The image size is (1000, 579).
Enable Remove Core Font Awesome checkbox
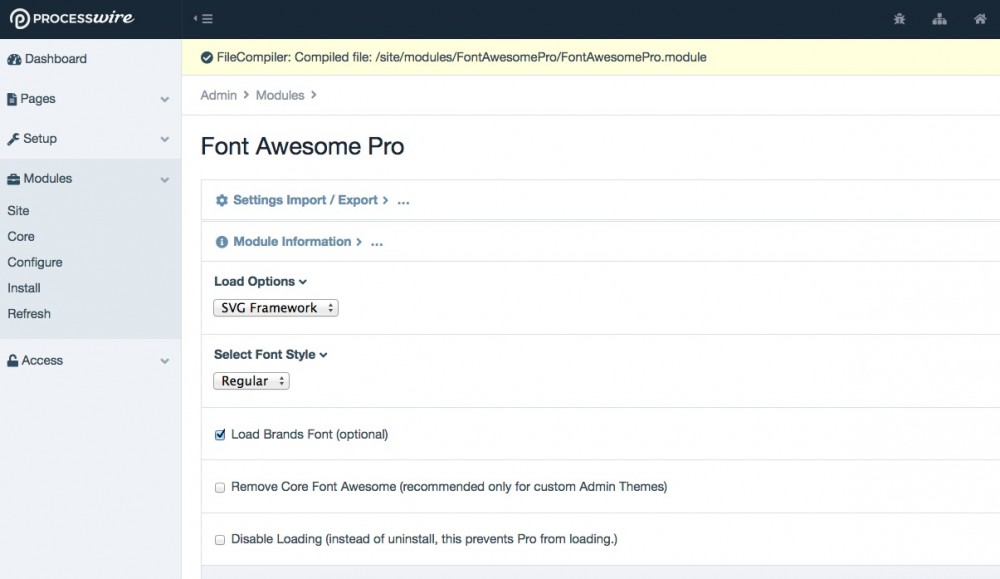coord(220,488)
